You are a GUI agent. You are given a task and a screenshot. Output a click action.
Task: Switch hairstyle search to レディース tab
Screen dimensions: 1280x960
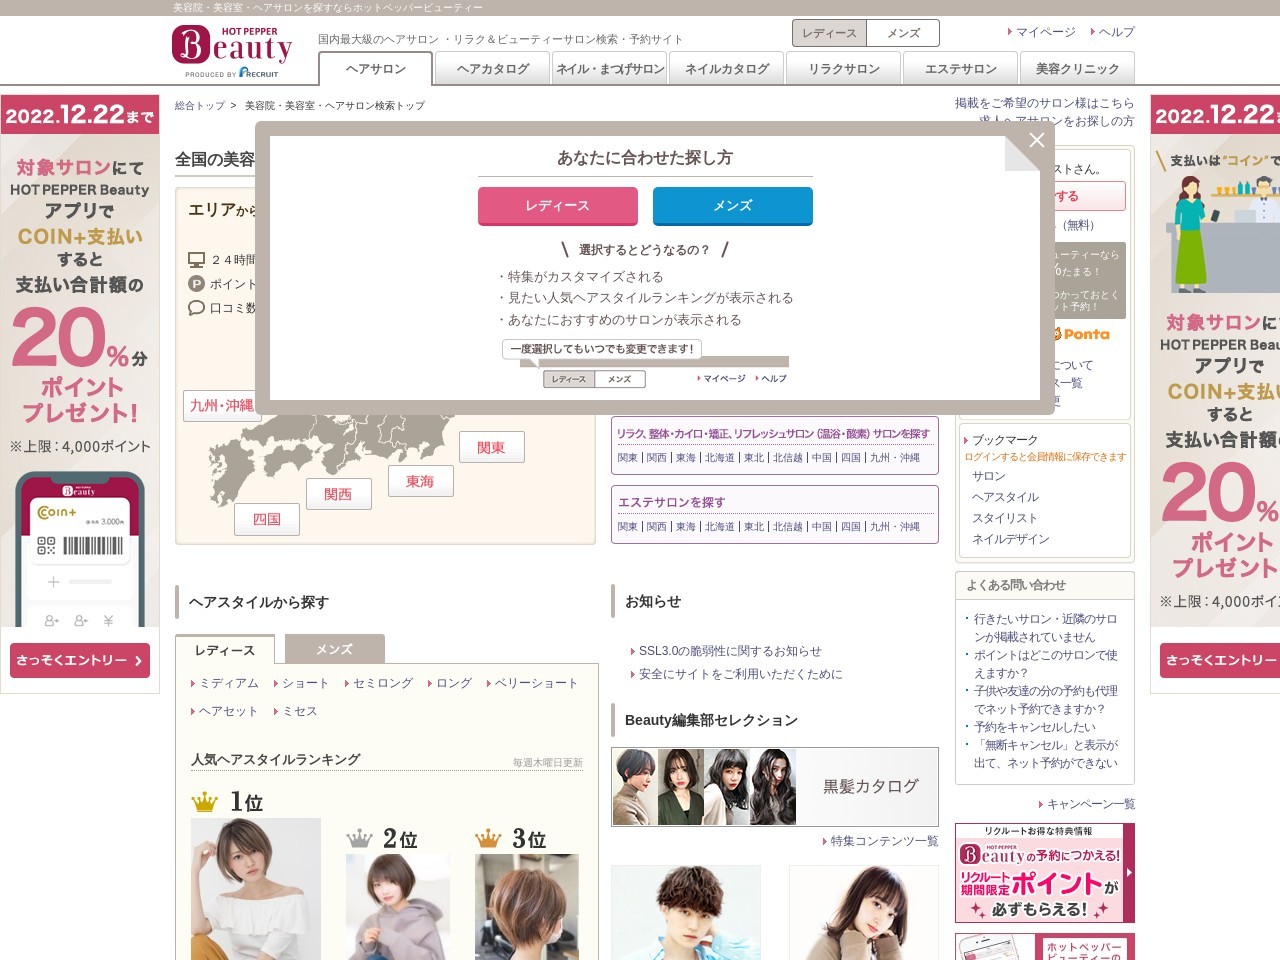point(225,650)
